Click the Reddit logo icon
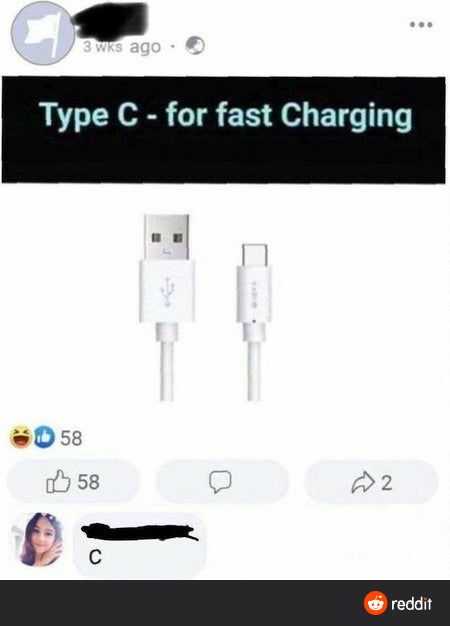The image size is (450, 626). coord(375,603)
